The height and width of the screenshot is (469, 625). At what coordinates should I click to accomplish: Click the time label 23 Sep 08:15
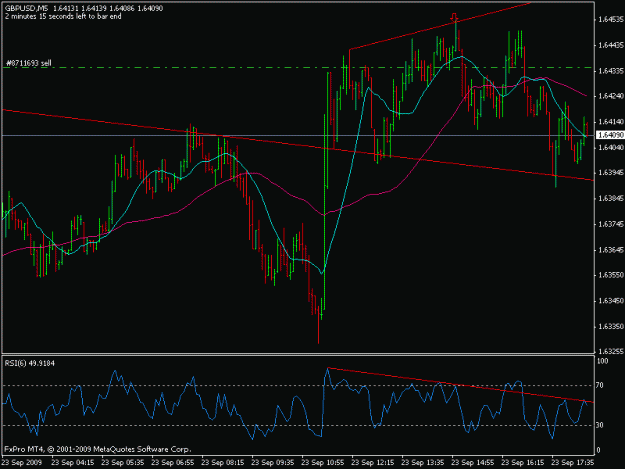[x=222, y=463]
